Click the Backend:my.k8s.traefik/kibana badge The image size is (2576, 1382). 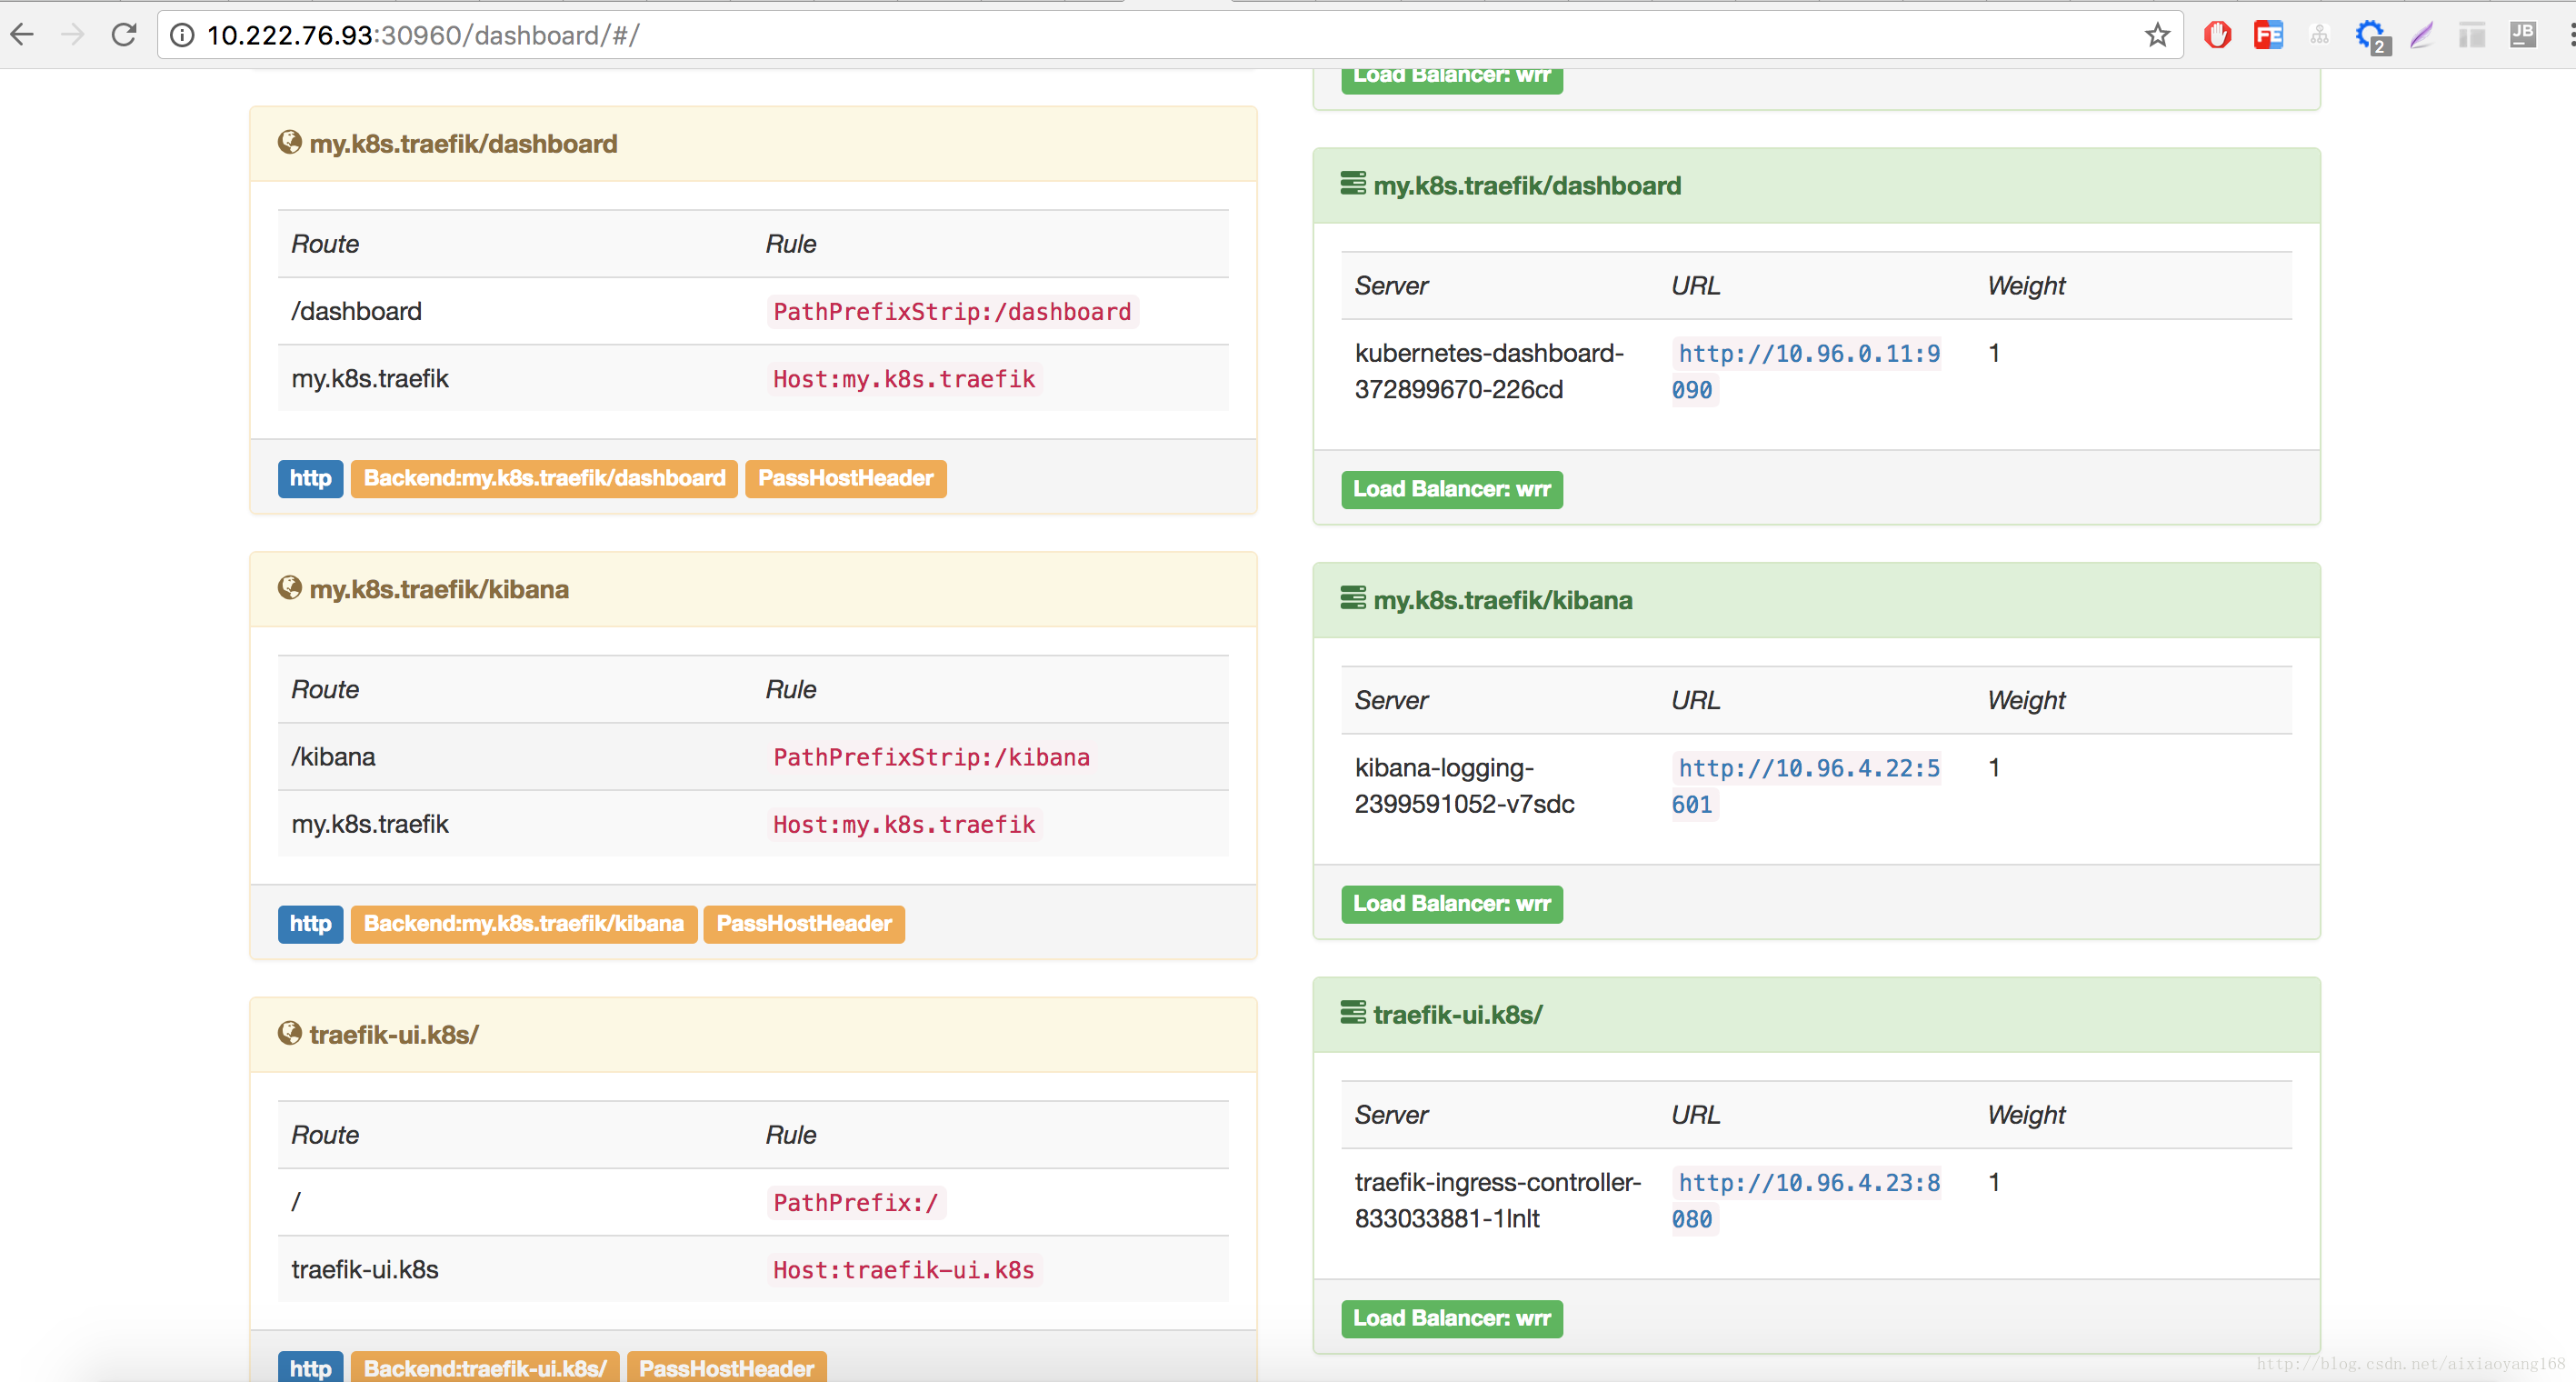pos(524,923)
